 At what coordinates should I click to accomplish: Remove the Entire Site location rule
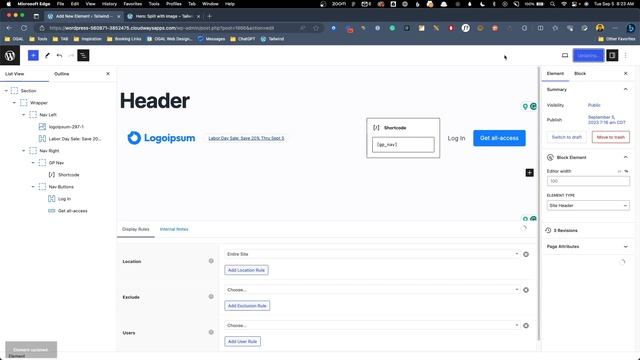[x=526, y=254]
